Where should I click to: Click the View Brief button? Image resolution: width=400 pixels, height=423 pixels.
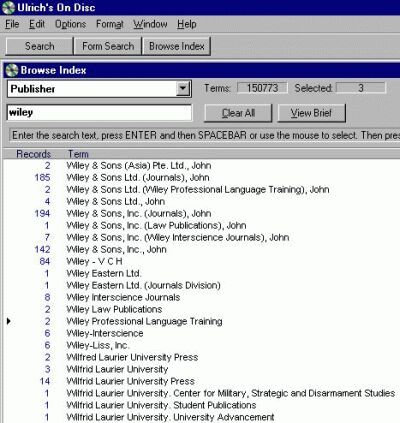(311, 113)
